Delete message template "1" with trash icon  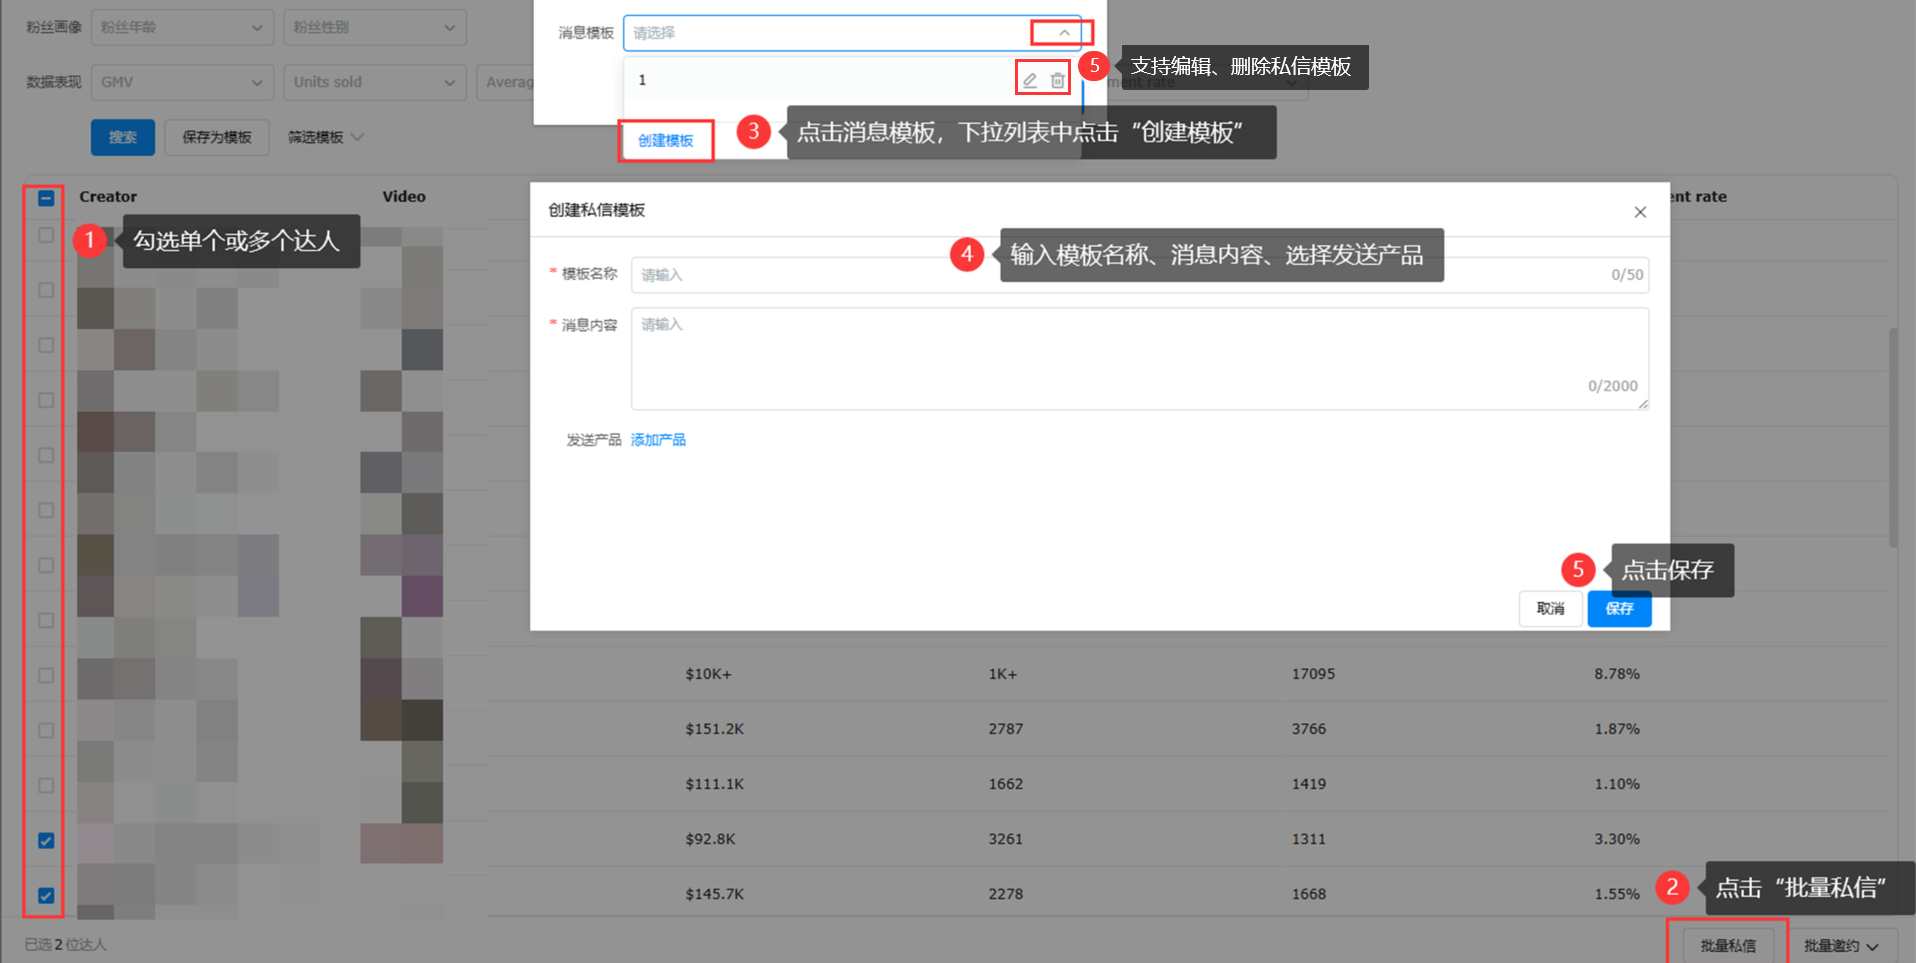tap(1057, 80)
